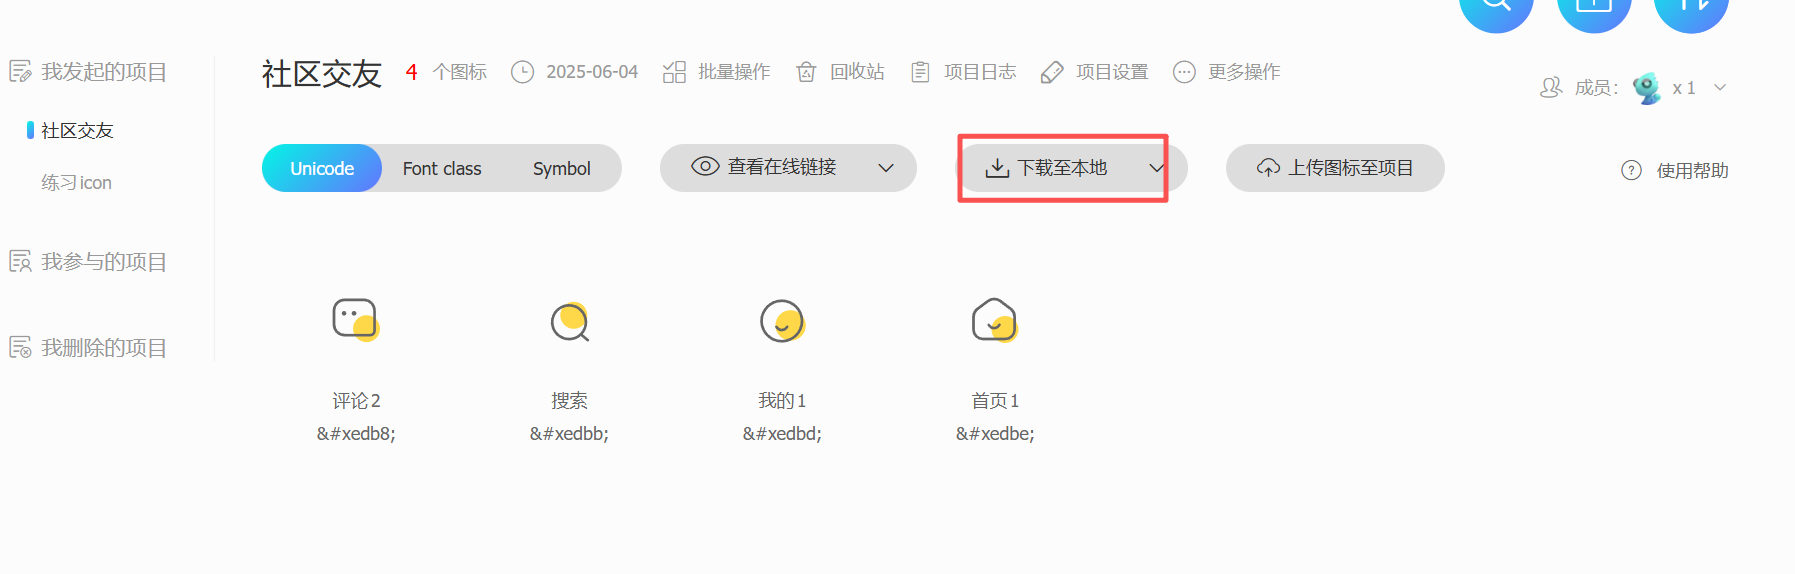Select the 首页1 home icon
The height and width of the screenshot is (574, 1795).
click(995, 321)
